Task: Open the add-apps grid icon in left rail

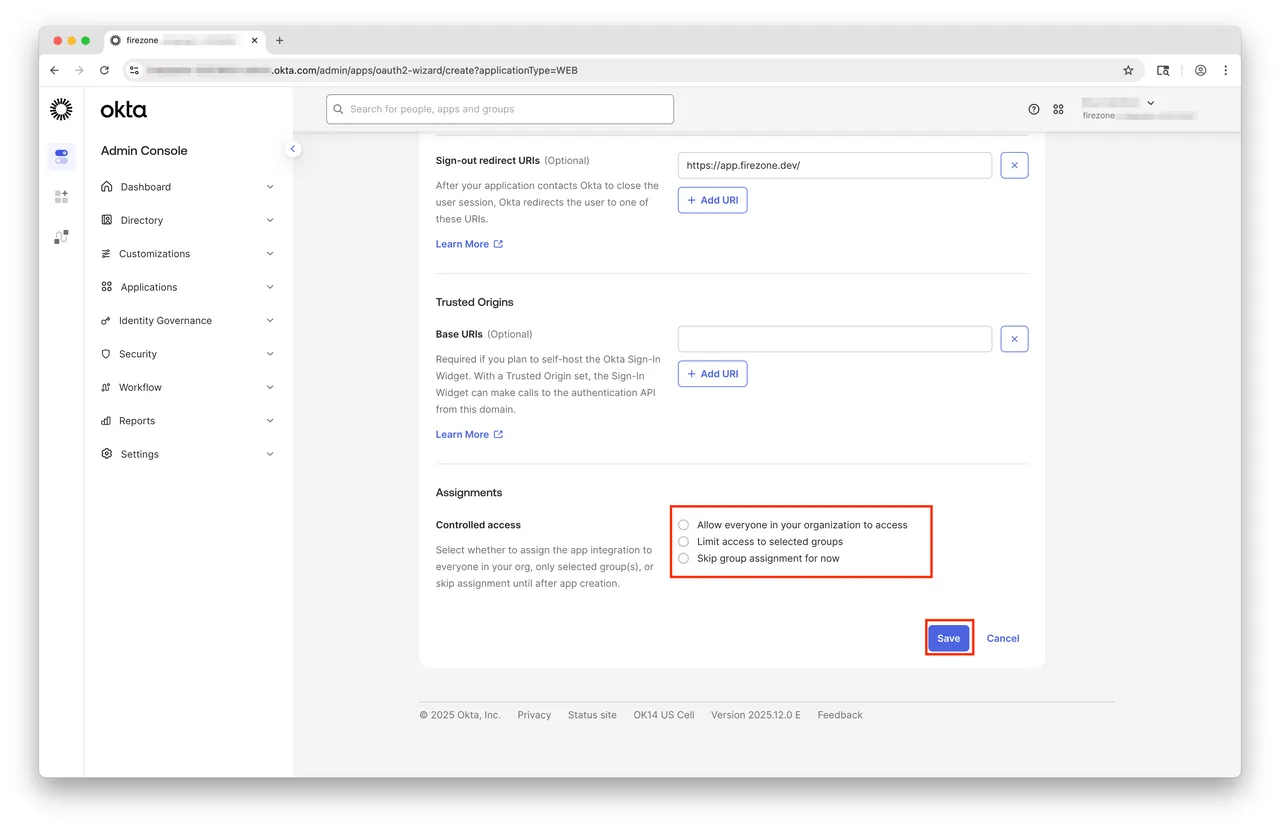Action: [x=61, y=197]
